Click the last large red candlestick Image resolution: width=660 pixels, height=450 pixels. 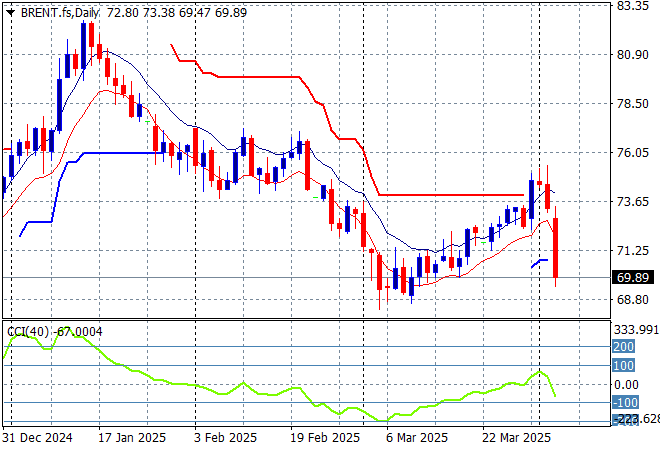click(556, 248)
